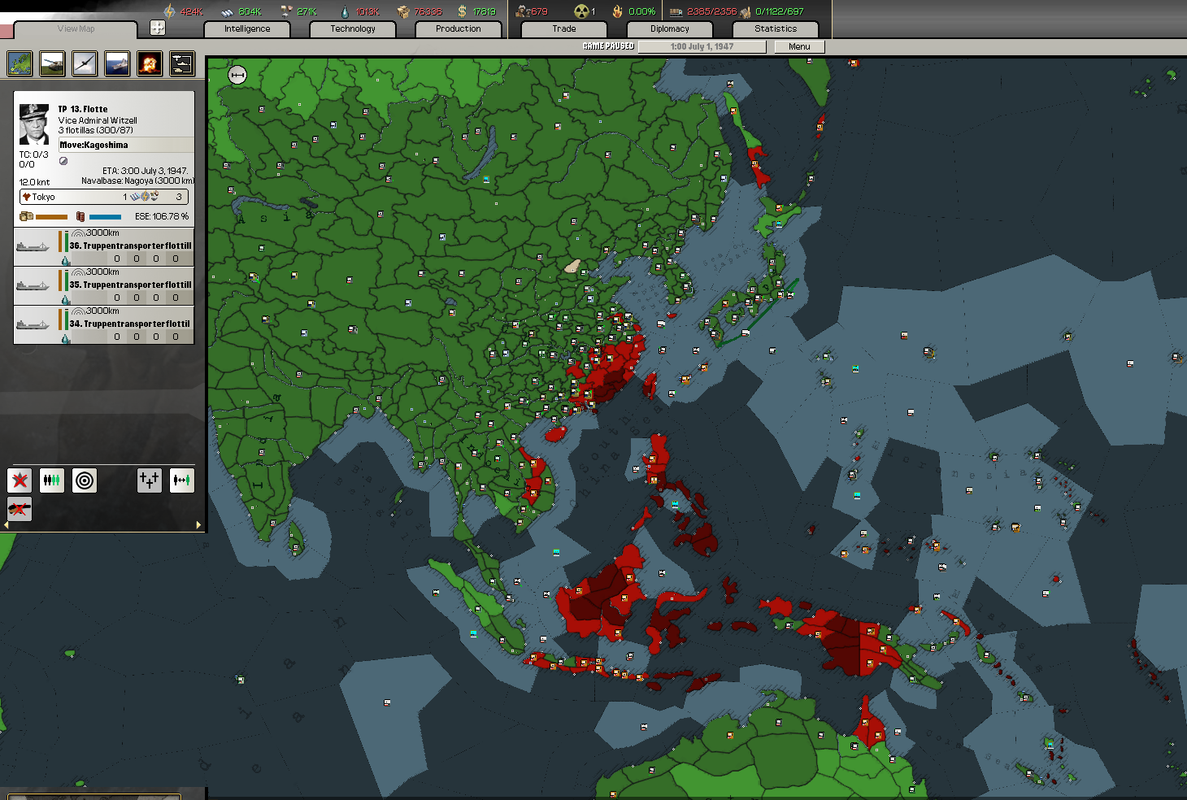Click the 3 flotillas (300/87) text

[95, 130]
